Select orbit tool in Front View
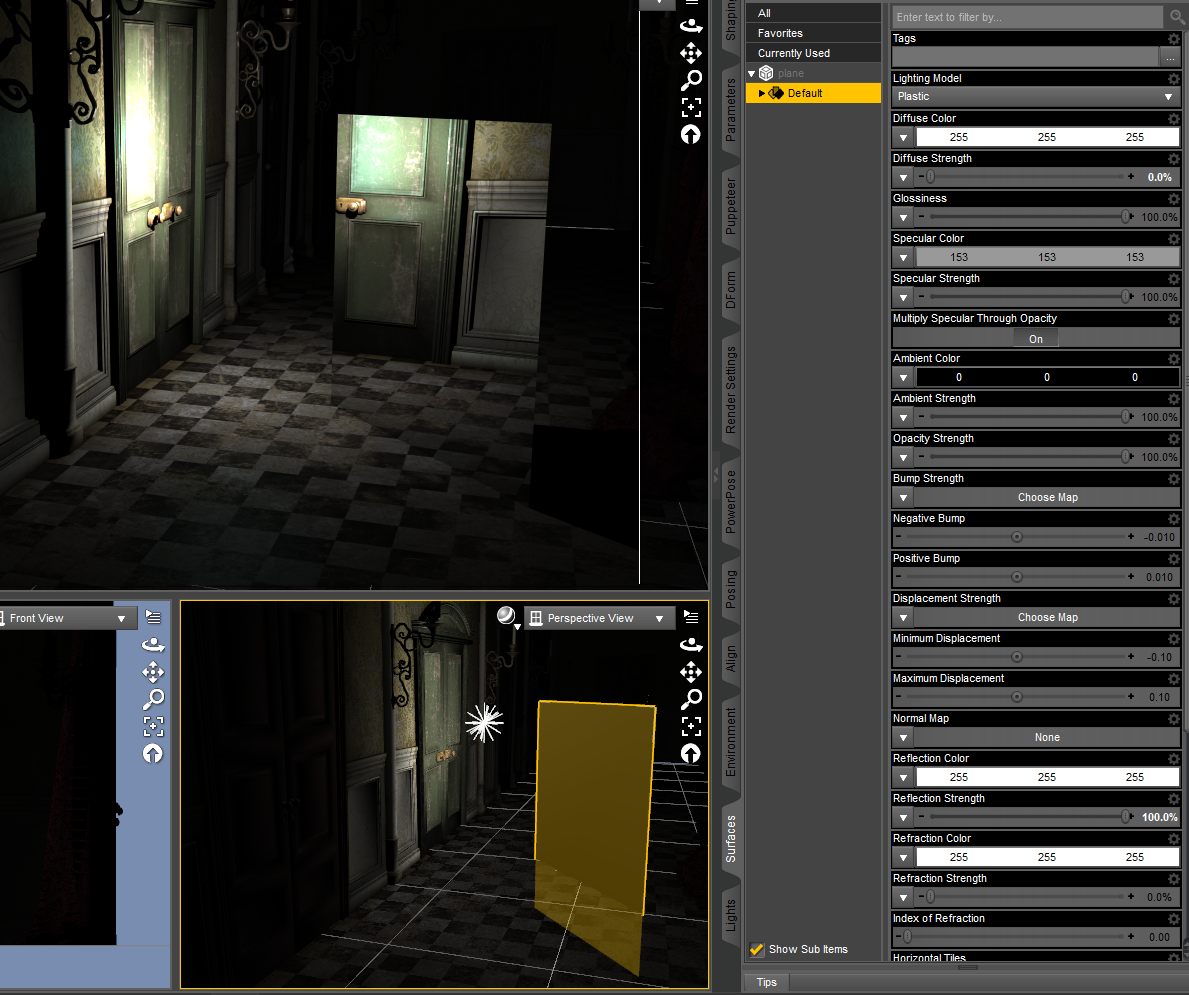The image size is (1189, 995). tap(153, 645)
